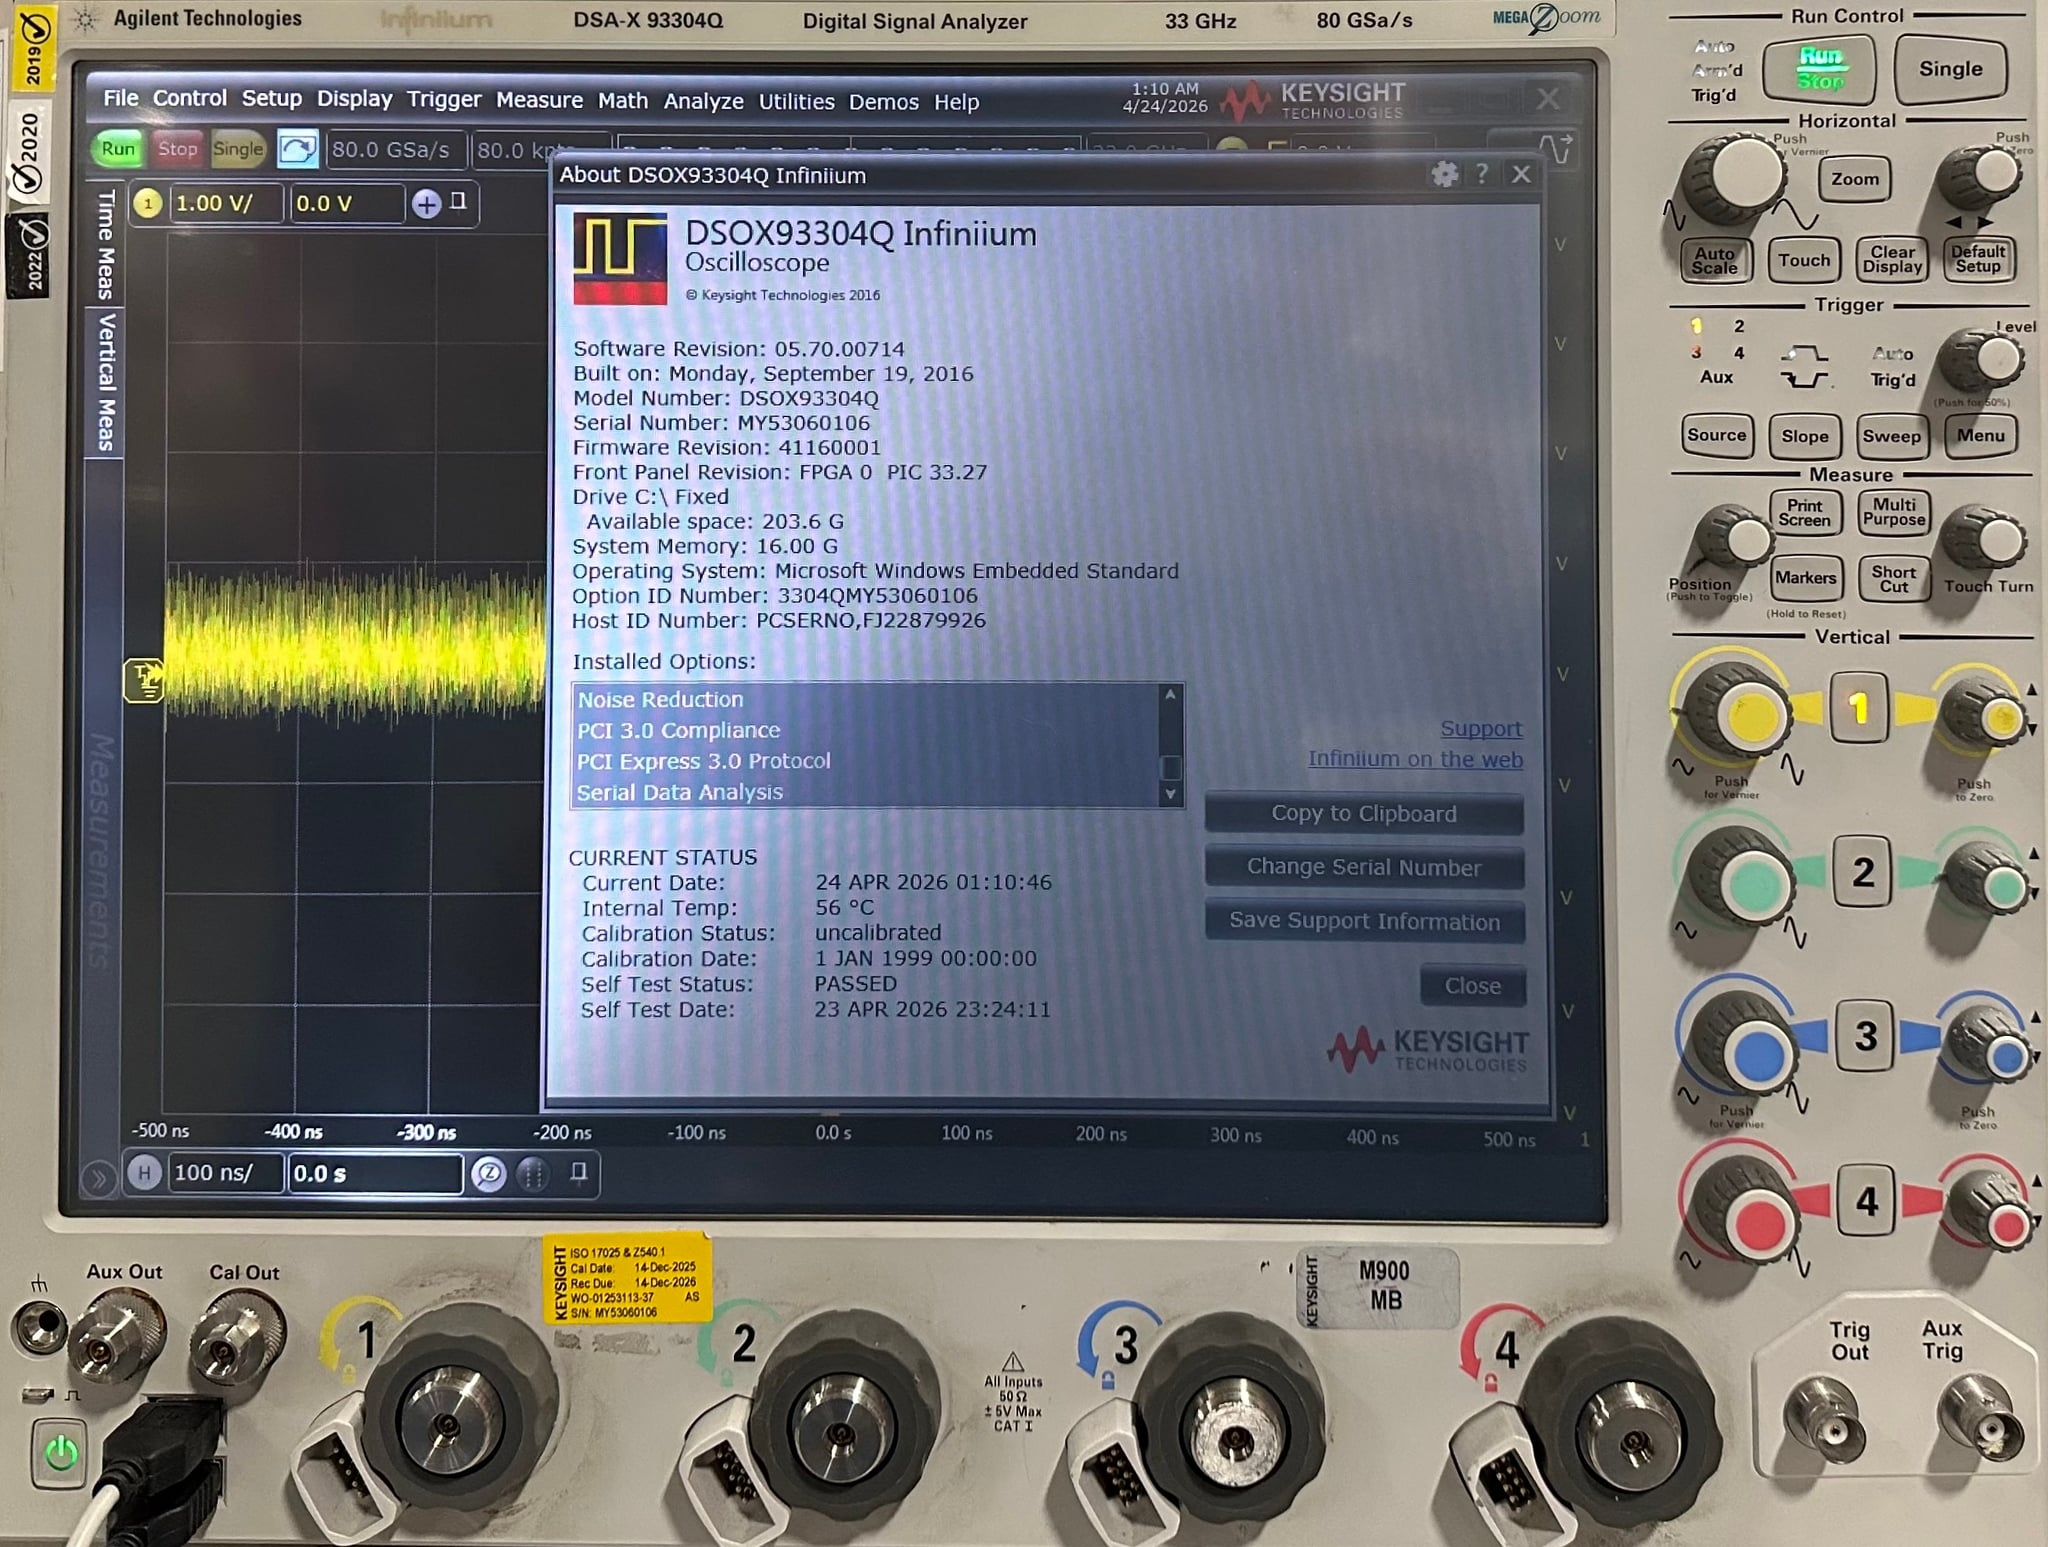Image resolution: width=2048 pixels, height=1547 pixels.
Task: Click the horizontal H indicator icon
Action: pos(144,1172)
